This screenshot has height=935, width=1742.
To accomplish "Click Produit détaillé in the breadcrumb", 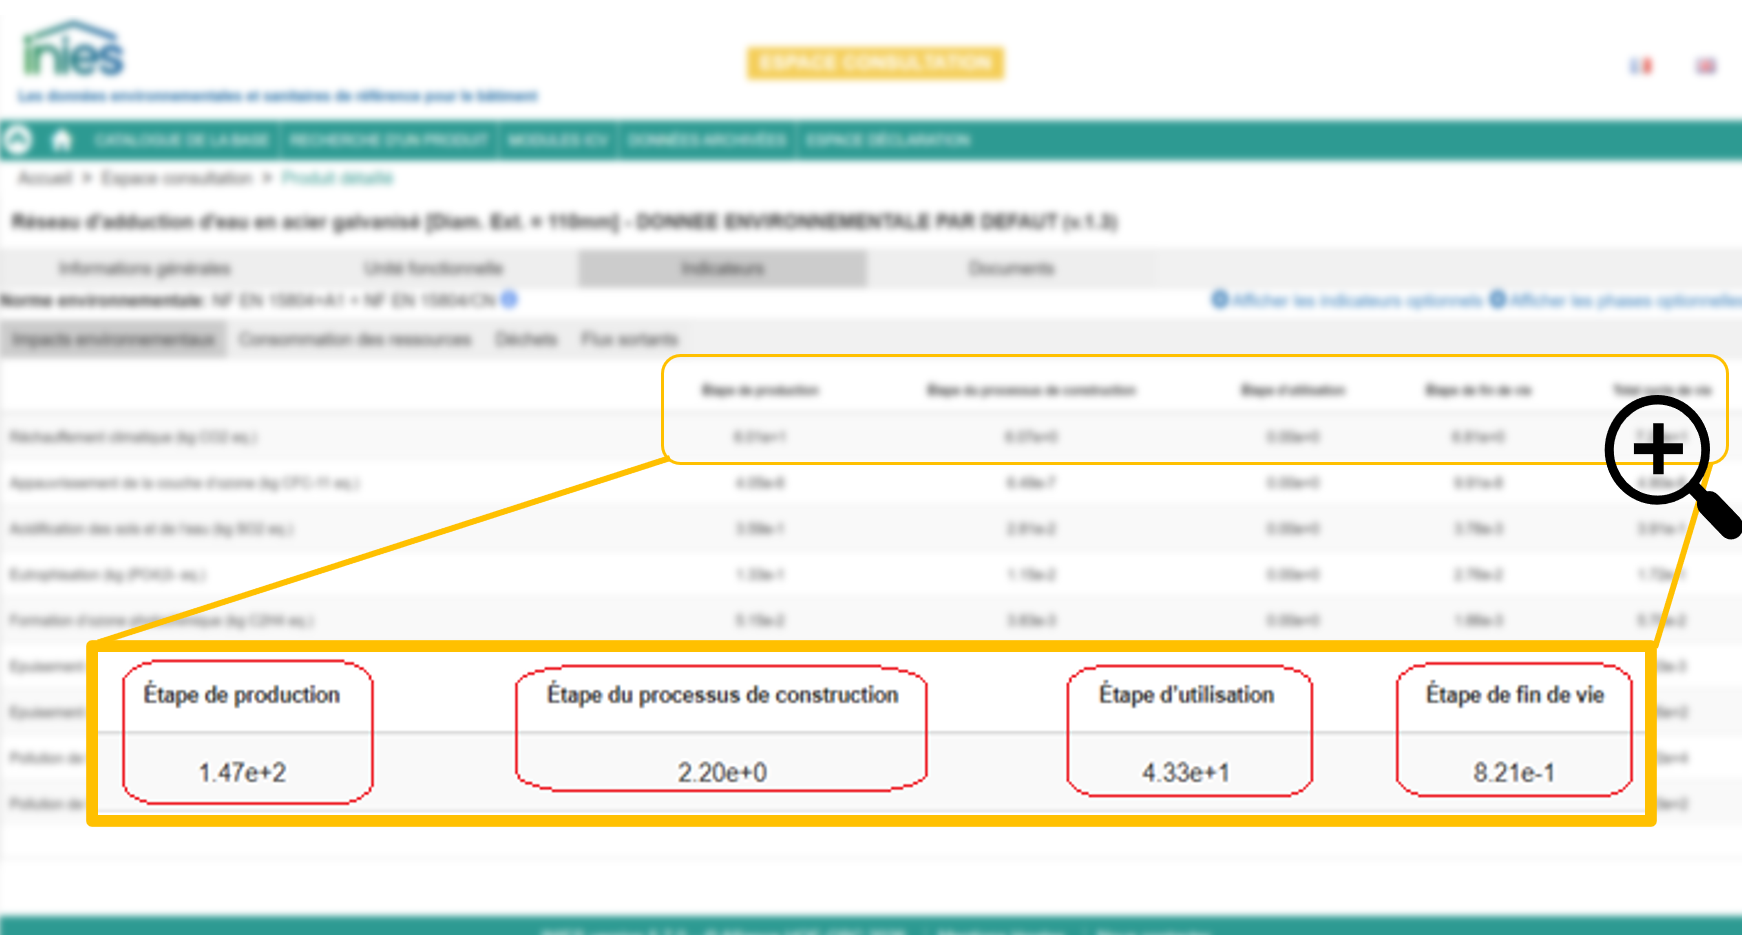I will tap(338, 178).
